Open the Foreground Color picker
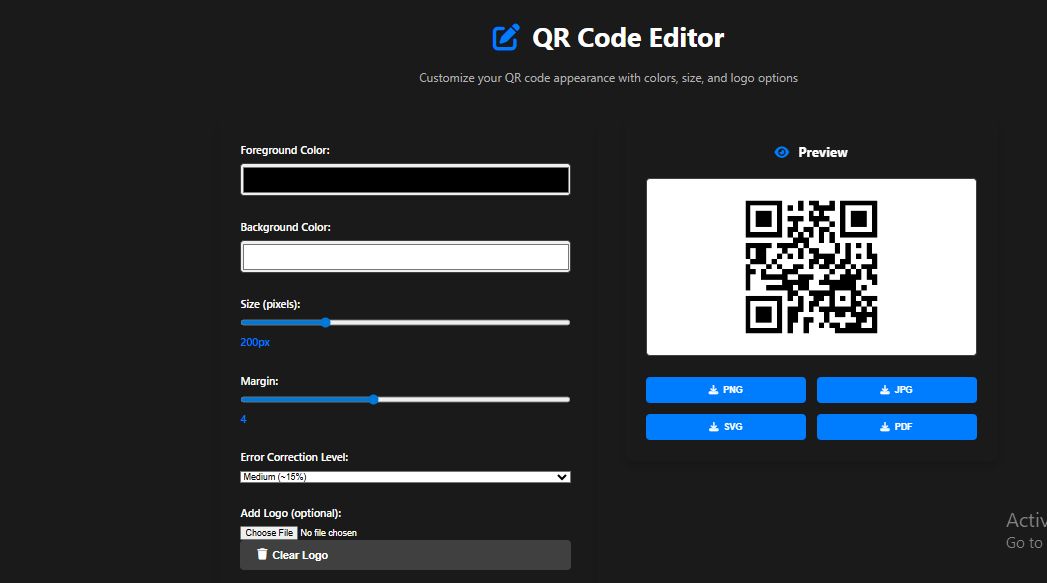This screenshot has width=1047, height=583. (x=405, y=180)
